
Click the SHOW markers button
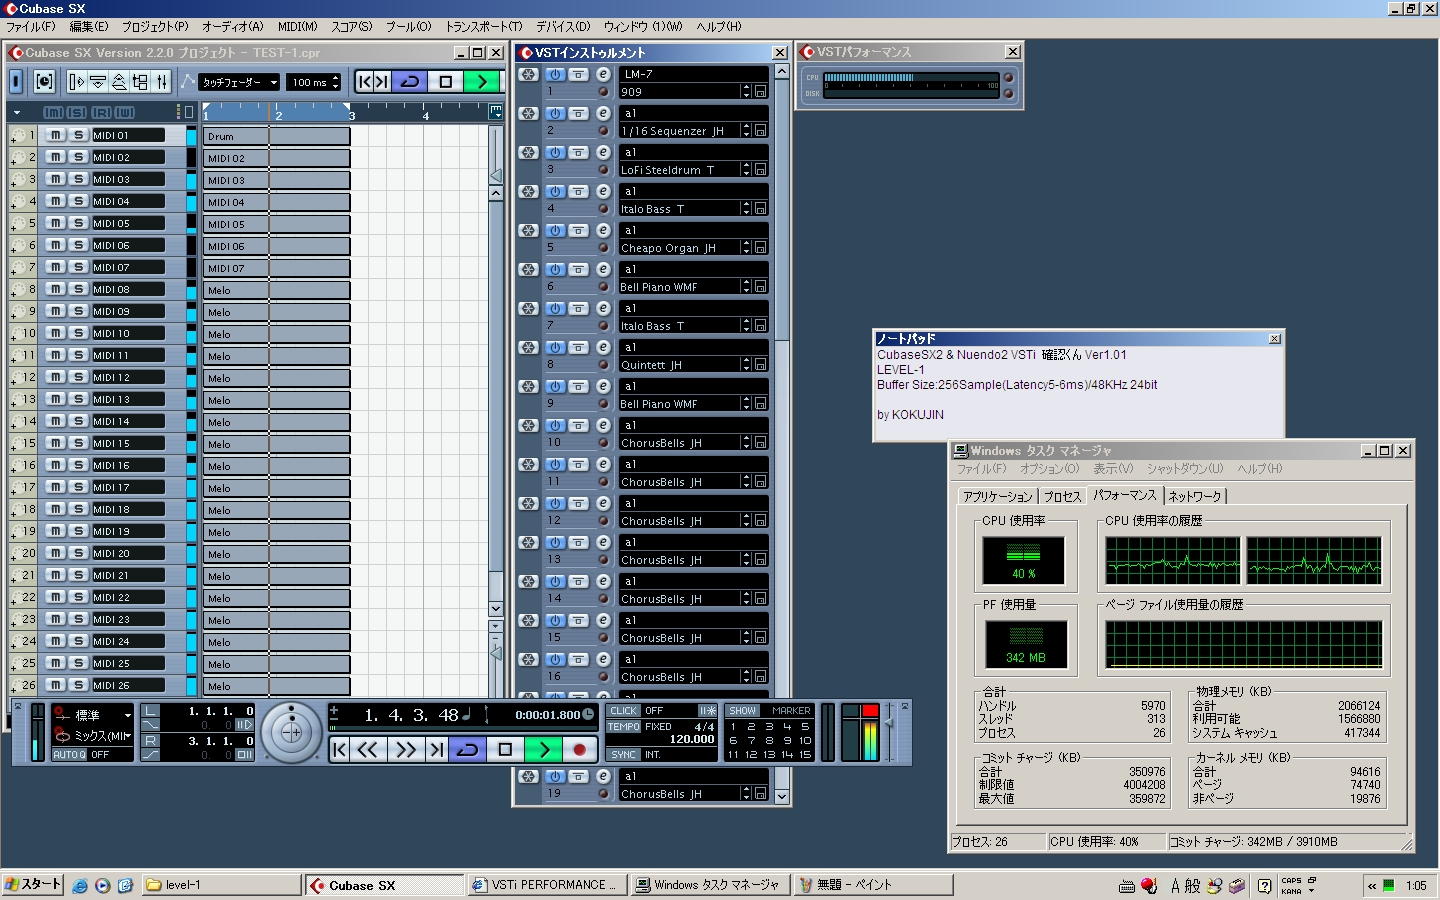coord(743,711)
